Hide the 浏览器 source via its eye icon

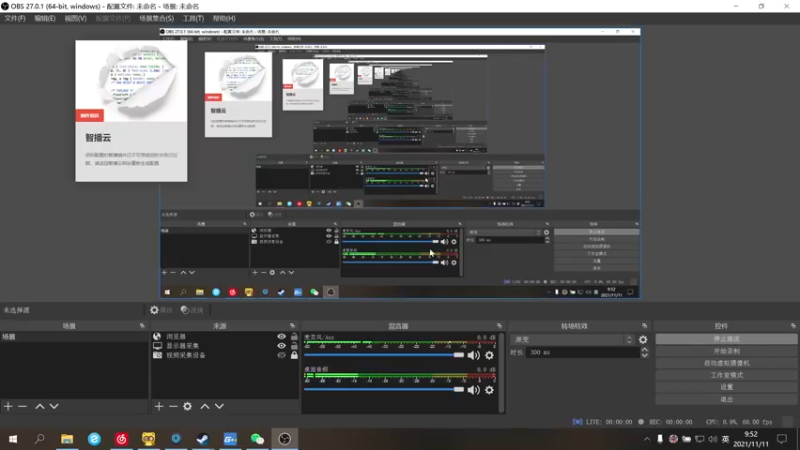(281, 336)
